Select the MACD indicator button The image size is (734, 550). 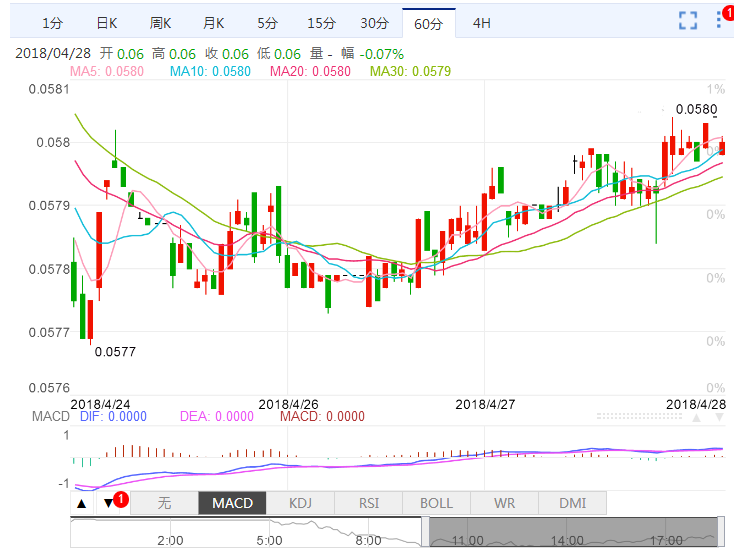pos(232,503)
